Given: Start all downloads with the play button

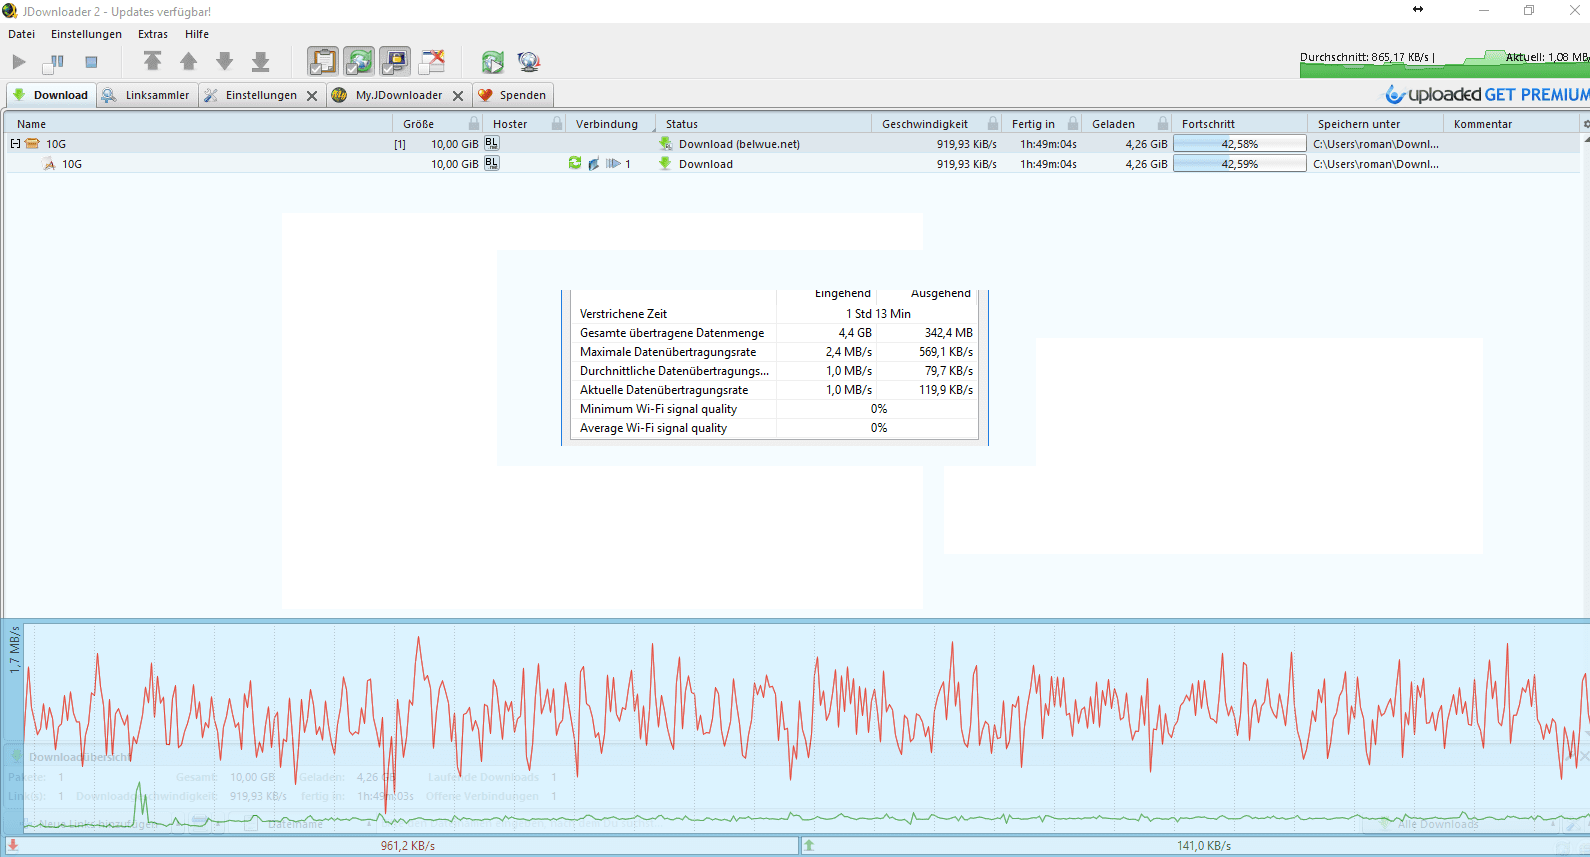Looking at the screenshot, I should pos(19,62).
